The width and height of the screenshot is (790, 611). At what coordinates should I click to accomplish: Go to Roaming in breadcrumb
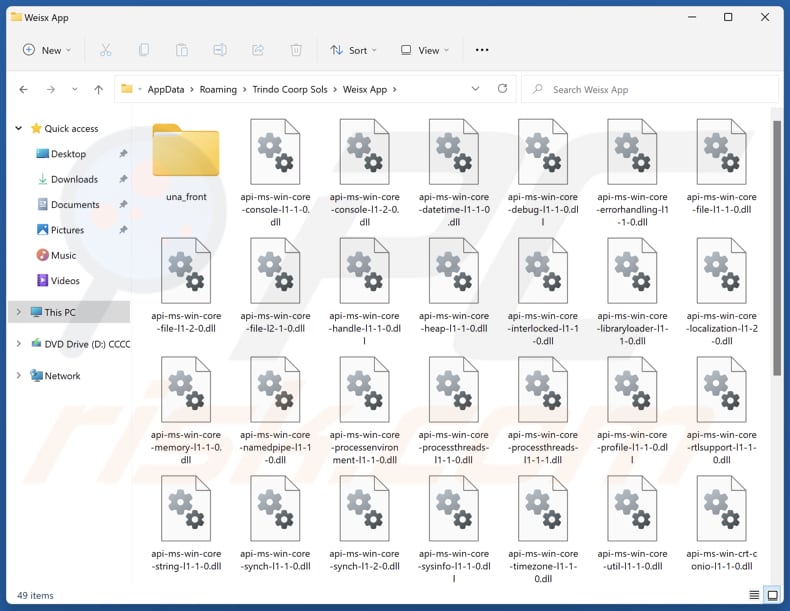point(218,90)
